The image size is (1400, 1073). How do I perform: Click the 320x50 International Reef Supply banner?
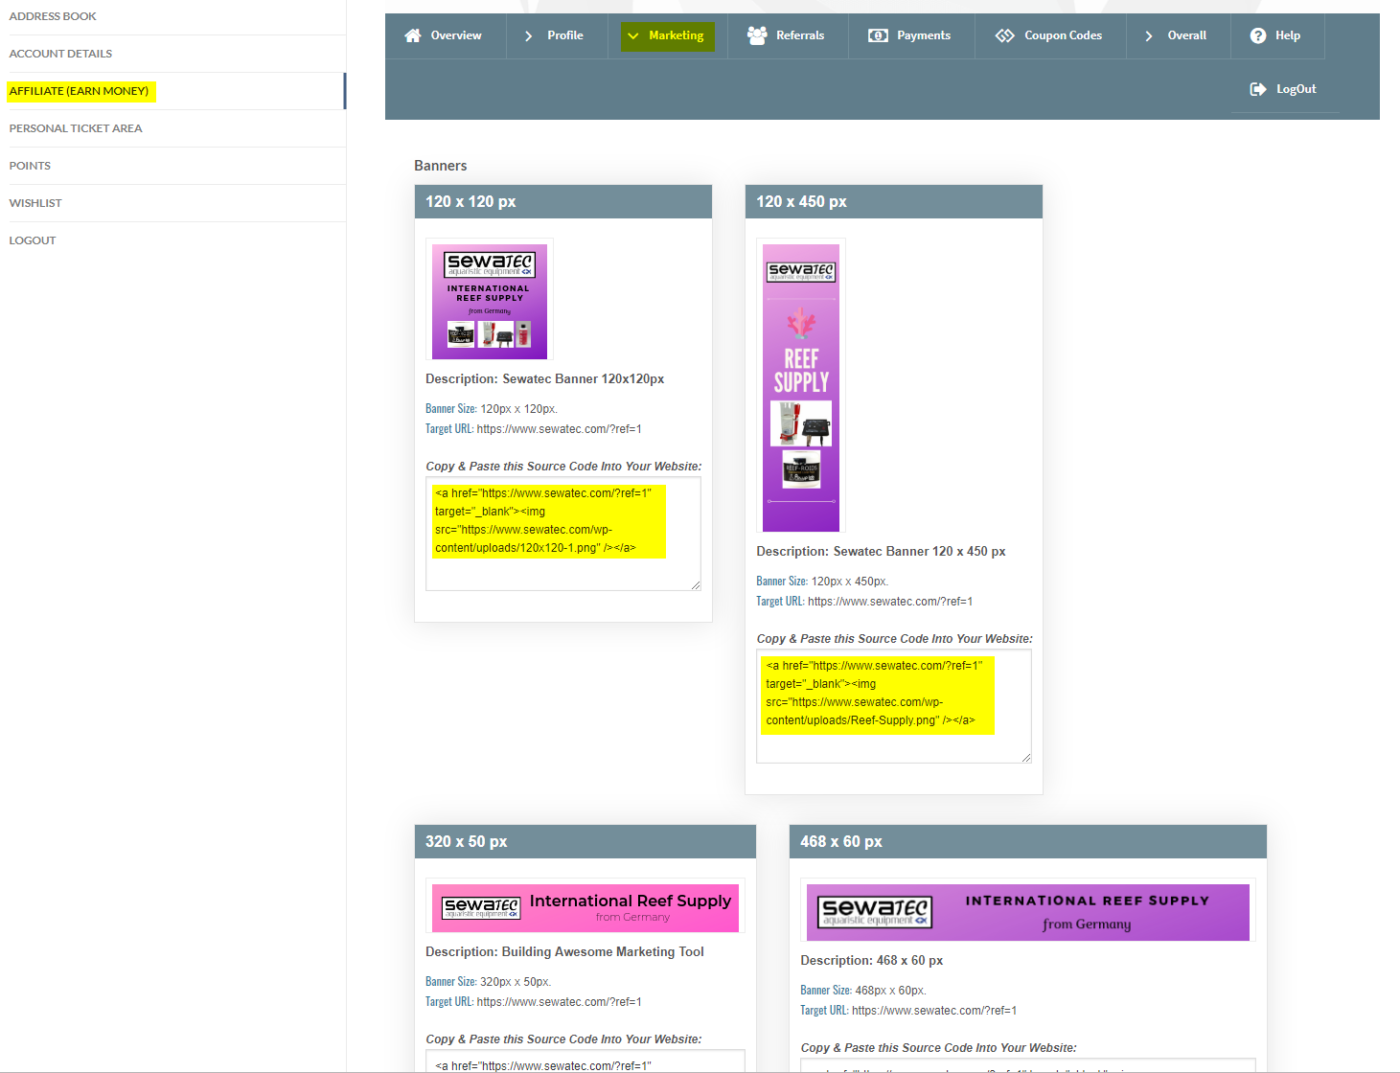pyautogui.click(x=585, y=908)
